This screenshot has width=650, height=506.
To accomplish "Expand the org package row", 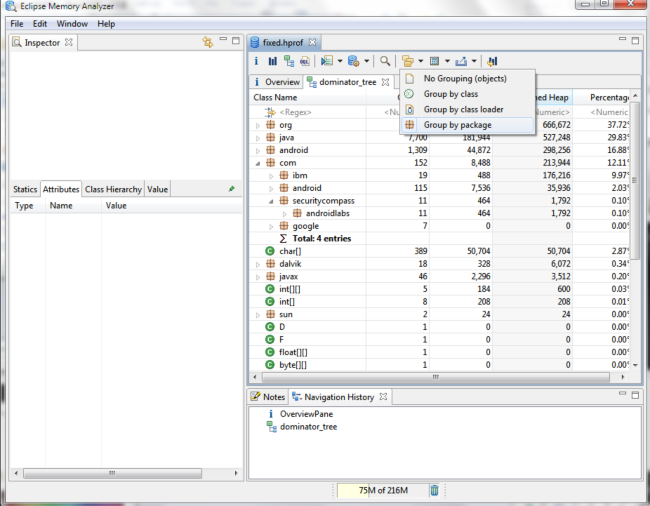I will tap(258, 126).
